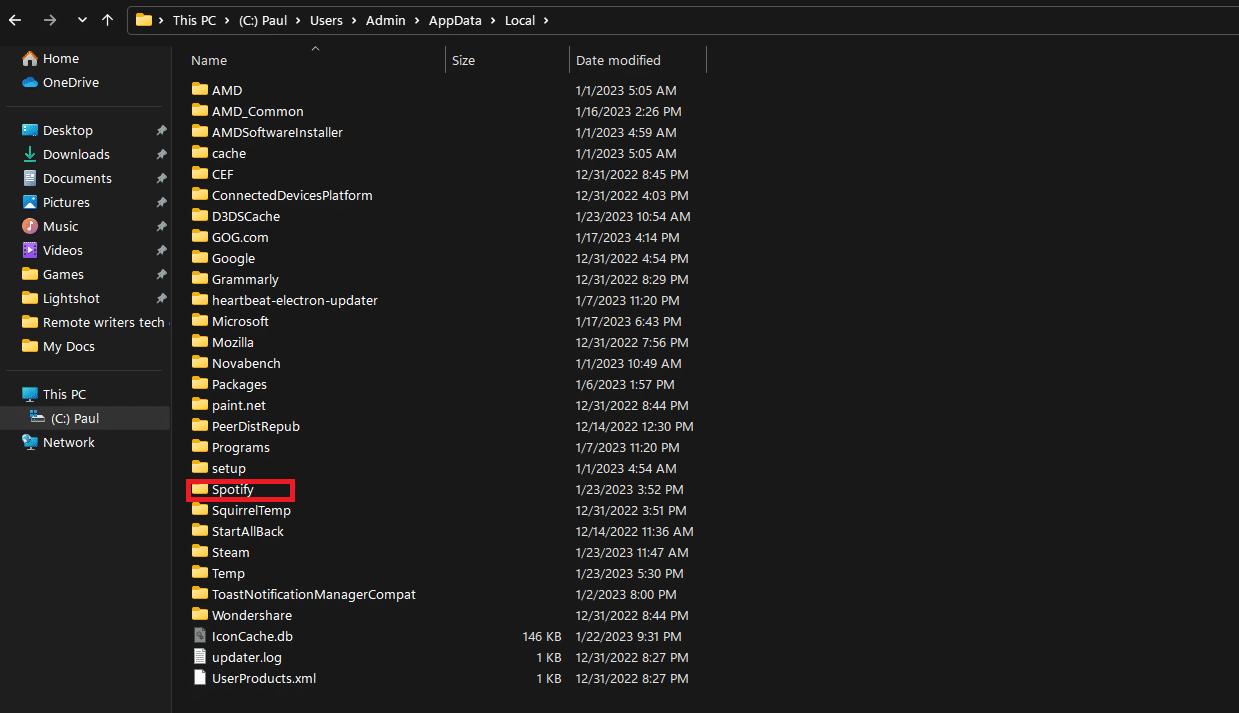
Task: Select the Steam folder
Action: (x=221, y=552)
